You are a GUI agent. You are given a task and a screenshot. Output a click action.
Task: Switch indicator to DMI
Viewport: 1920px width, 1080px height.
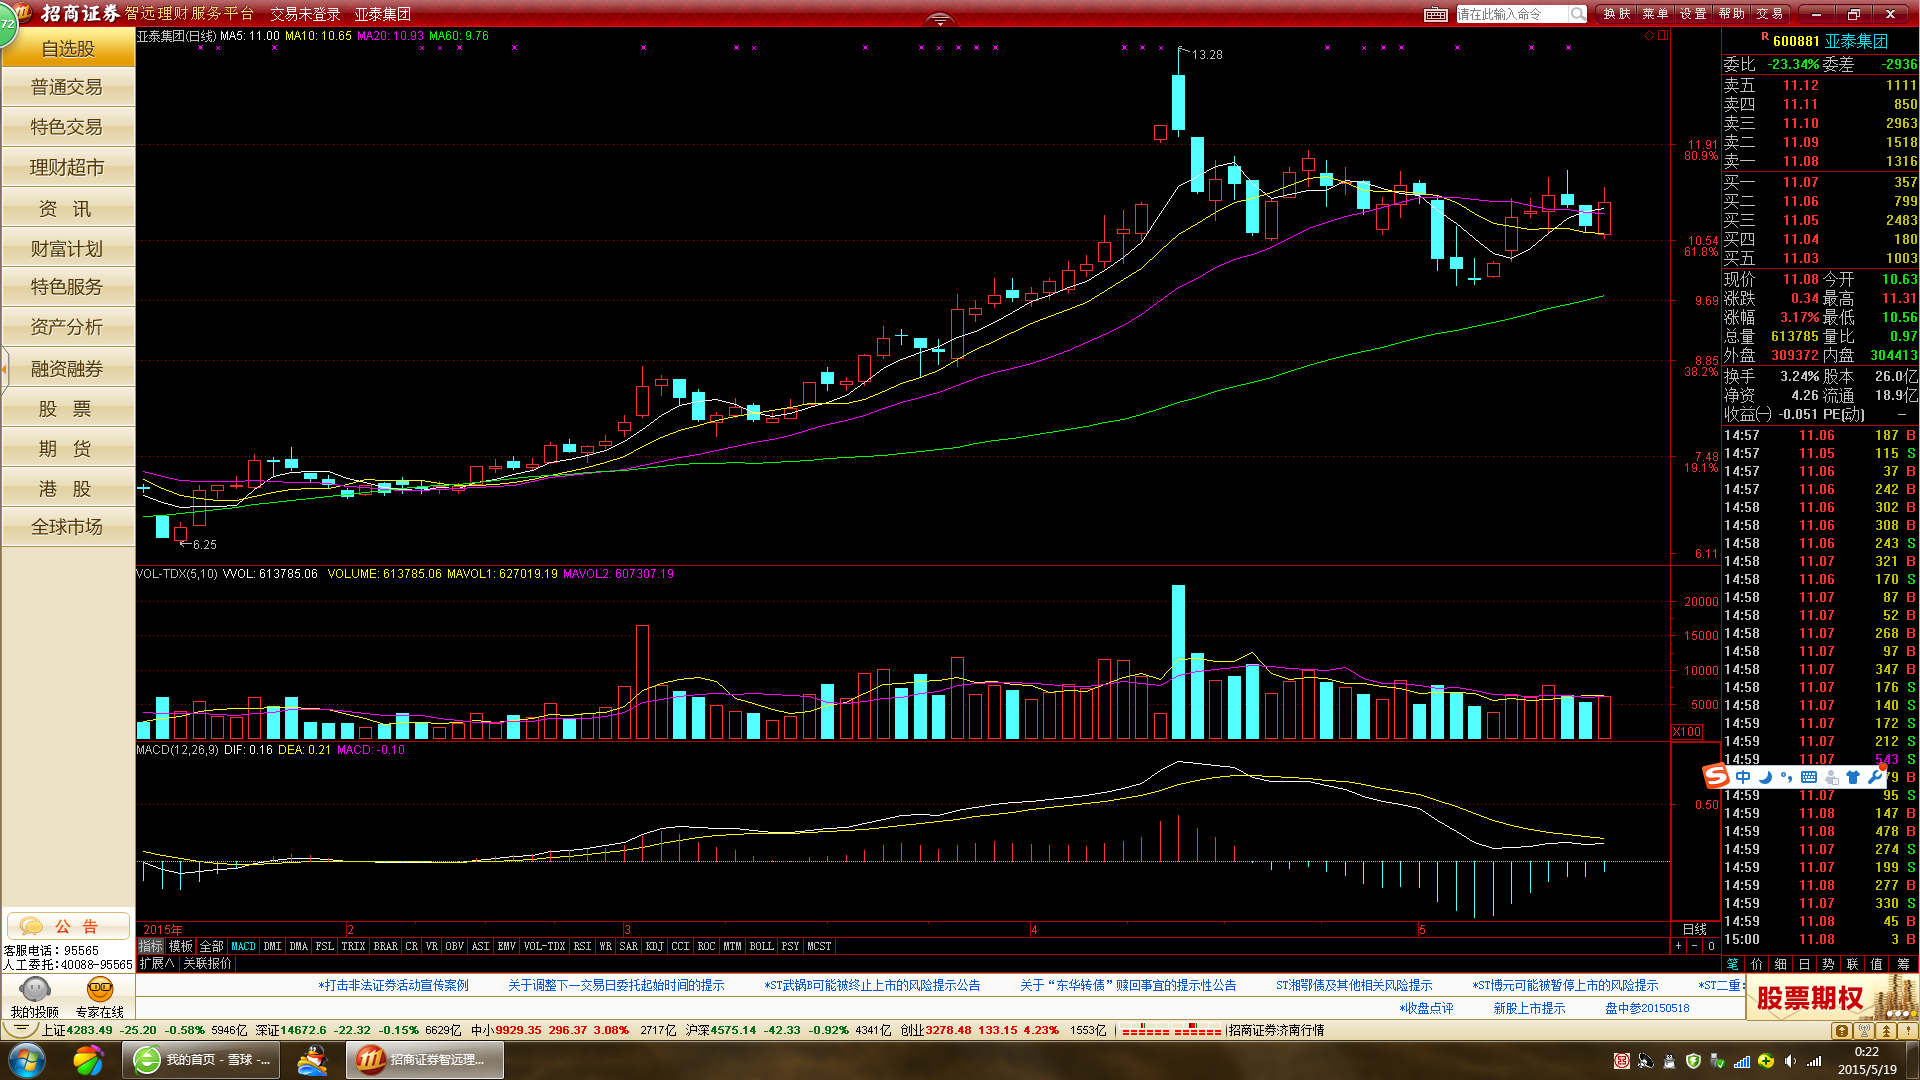[x=273, y=946]
